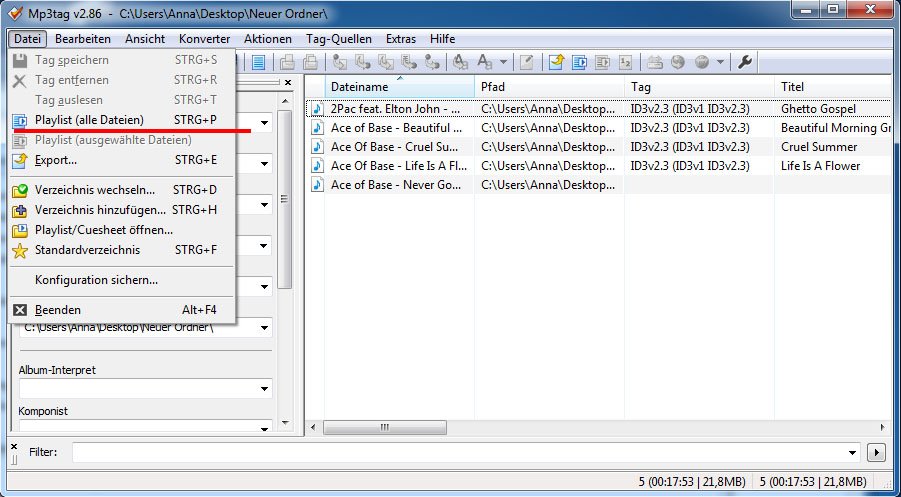Select the Ace of Base - Cruel Summer file row
This screenshot has height=497, width=901.
(x=396, y=147)
